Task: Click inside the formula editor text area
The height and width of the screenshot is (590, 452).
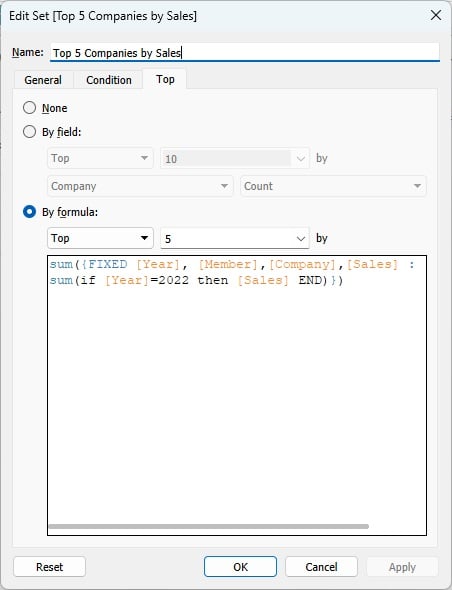Action: pos(237,395)
